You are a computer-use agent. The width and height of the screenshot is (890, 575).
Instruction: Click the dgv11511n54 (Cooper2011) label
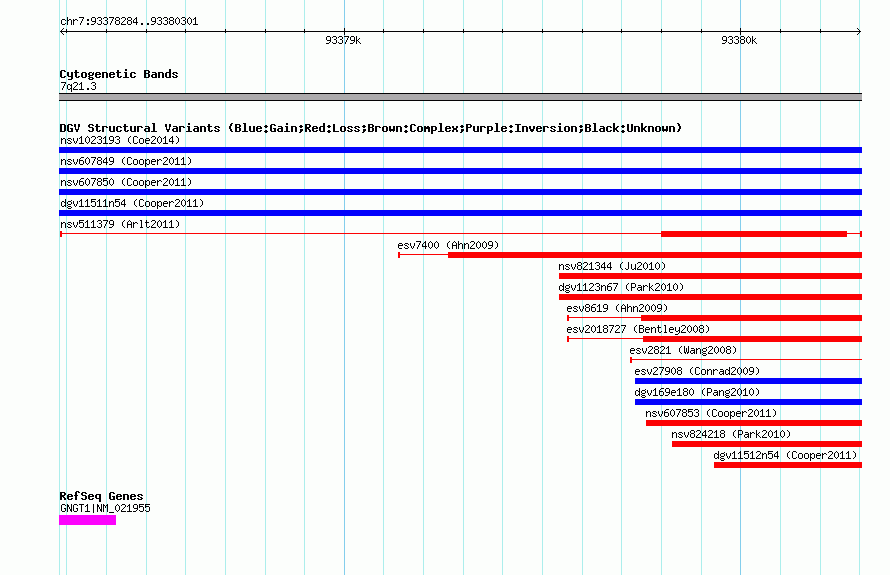click(132, 203)
